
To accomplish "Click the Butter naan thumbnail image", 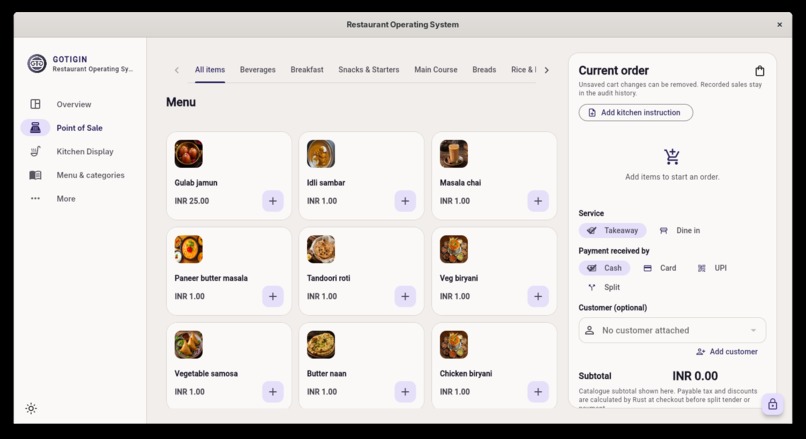I will pyautogui.click(x=321, y=344).
